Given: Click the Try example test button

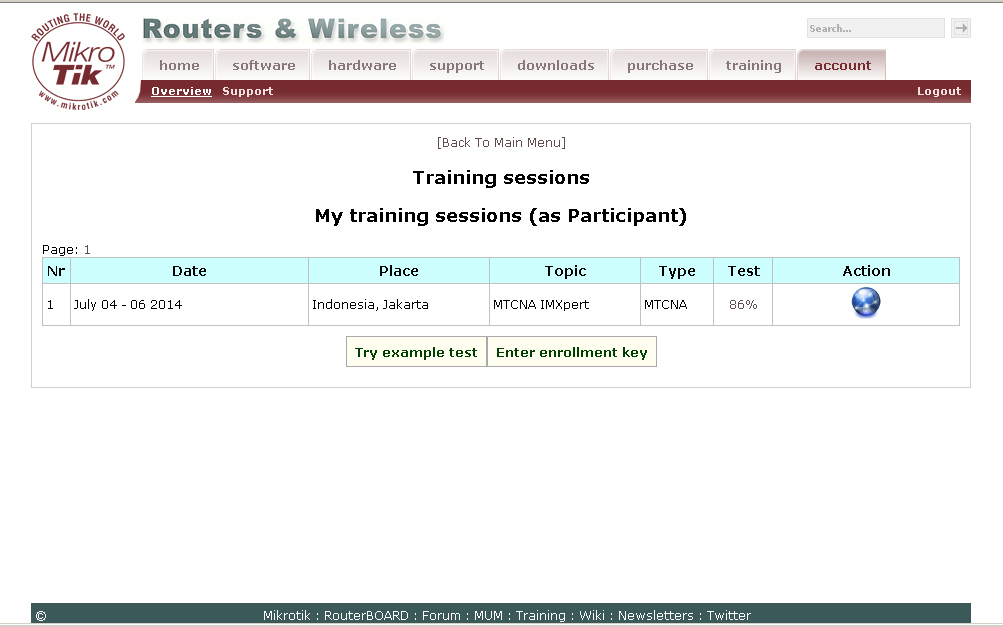Looking at the screenshot, I should coord(416,352).
